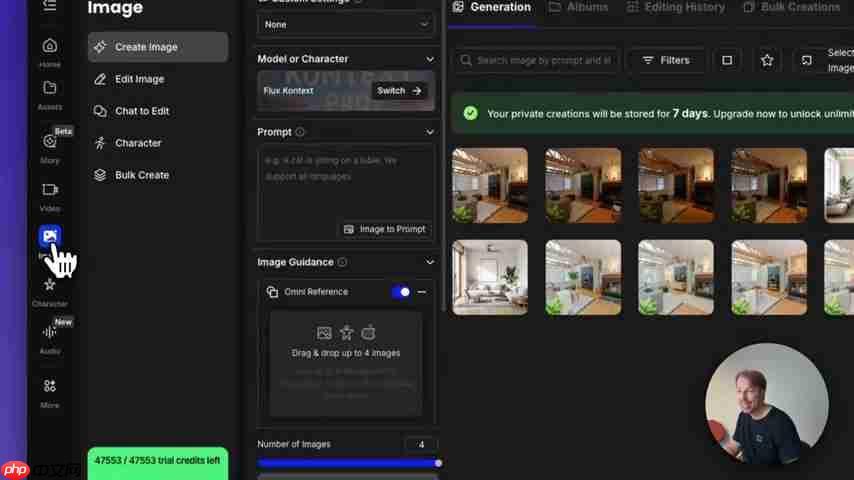Switch to the Albums tab
Screen dimensions: 854x480
(578, 8)
